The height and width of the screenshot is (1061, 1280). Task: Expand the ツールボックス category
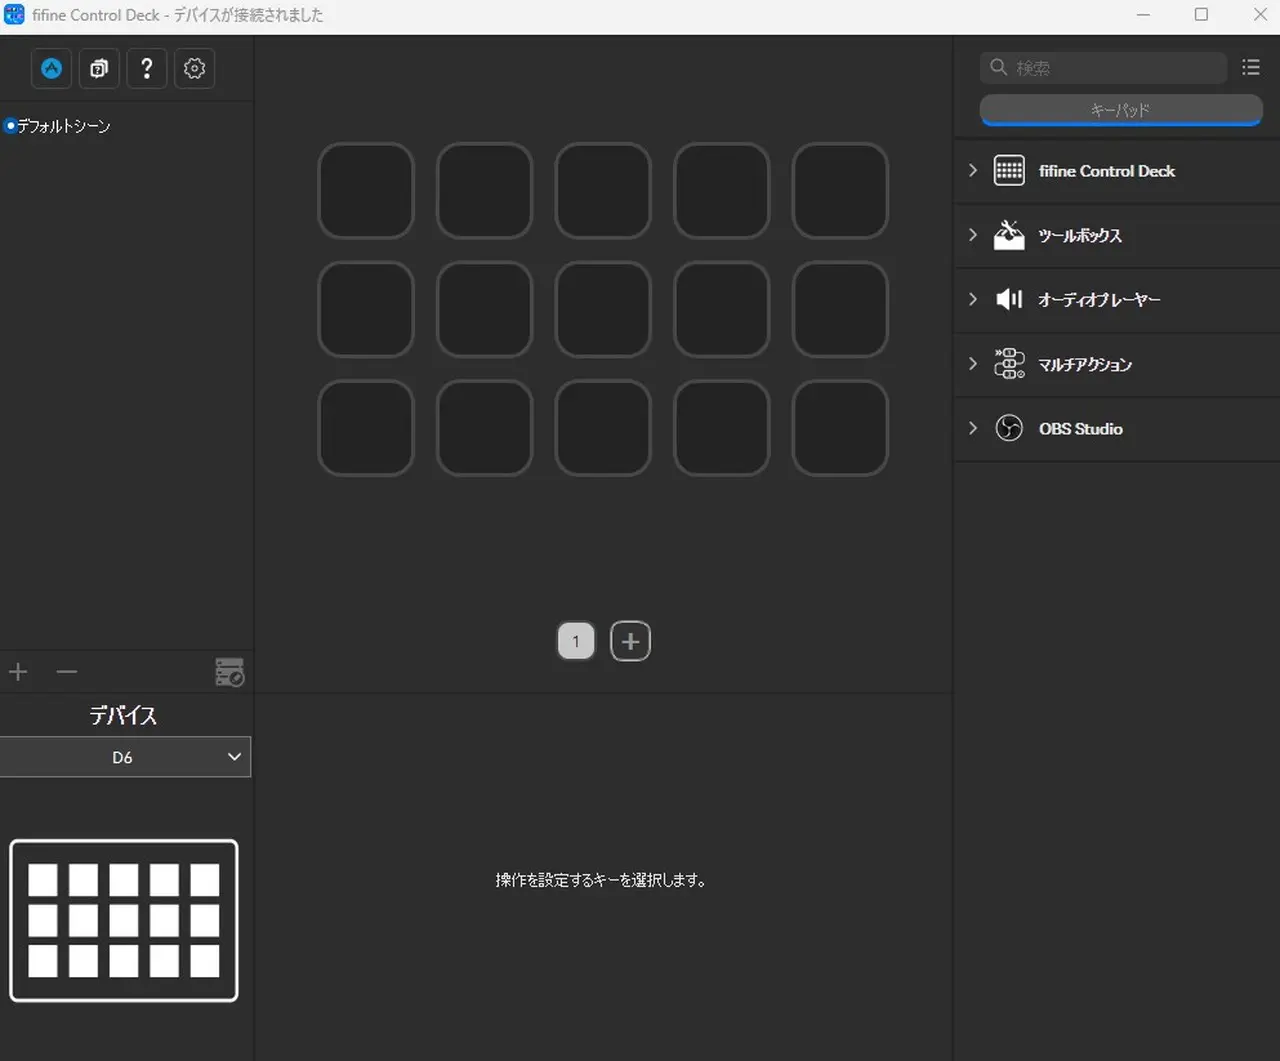tap(973, 235)
